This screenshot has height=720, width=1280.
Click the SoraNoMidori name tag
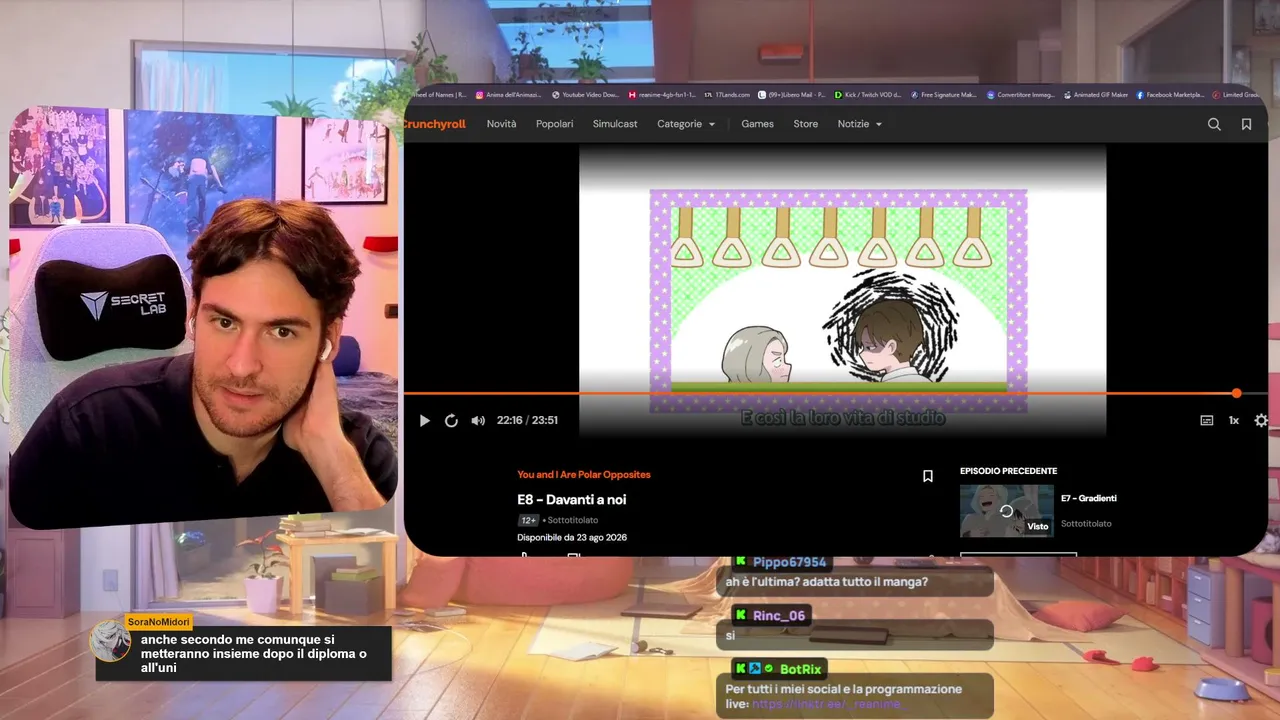[x=158, y=622]
